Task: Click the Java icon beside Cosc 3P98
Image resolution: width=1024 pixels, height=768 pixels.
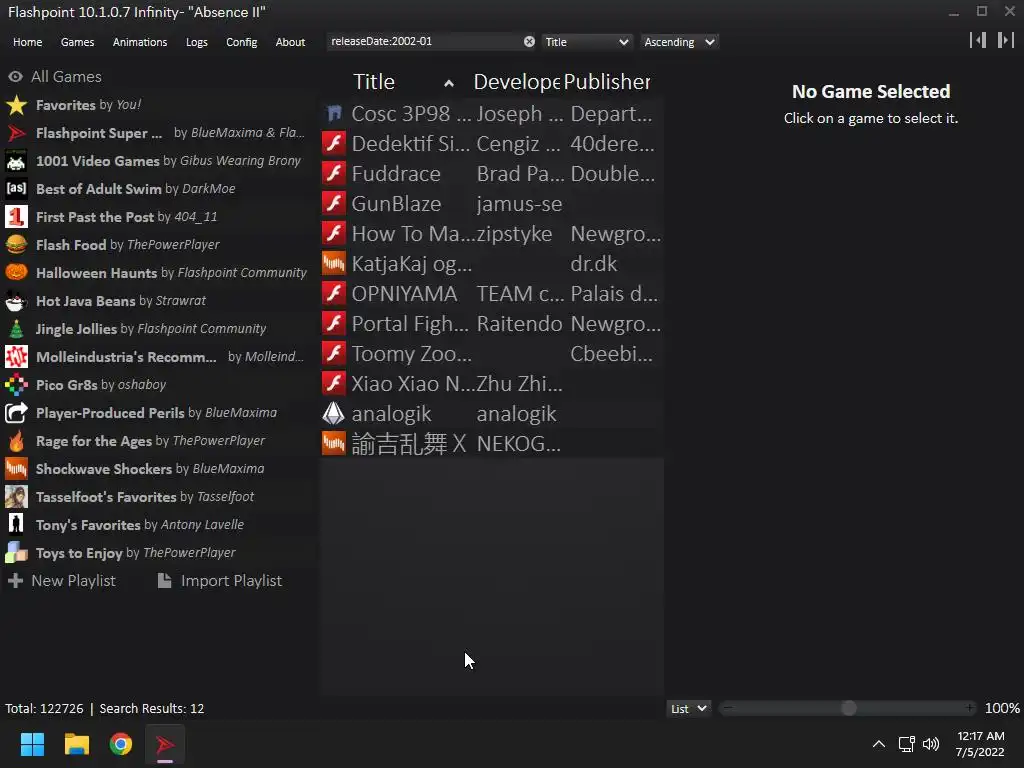Action: coord(334,114)
